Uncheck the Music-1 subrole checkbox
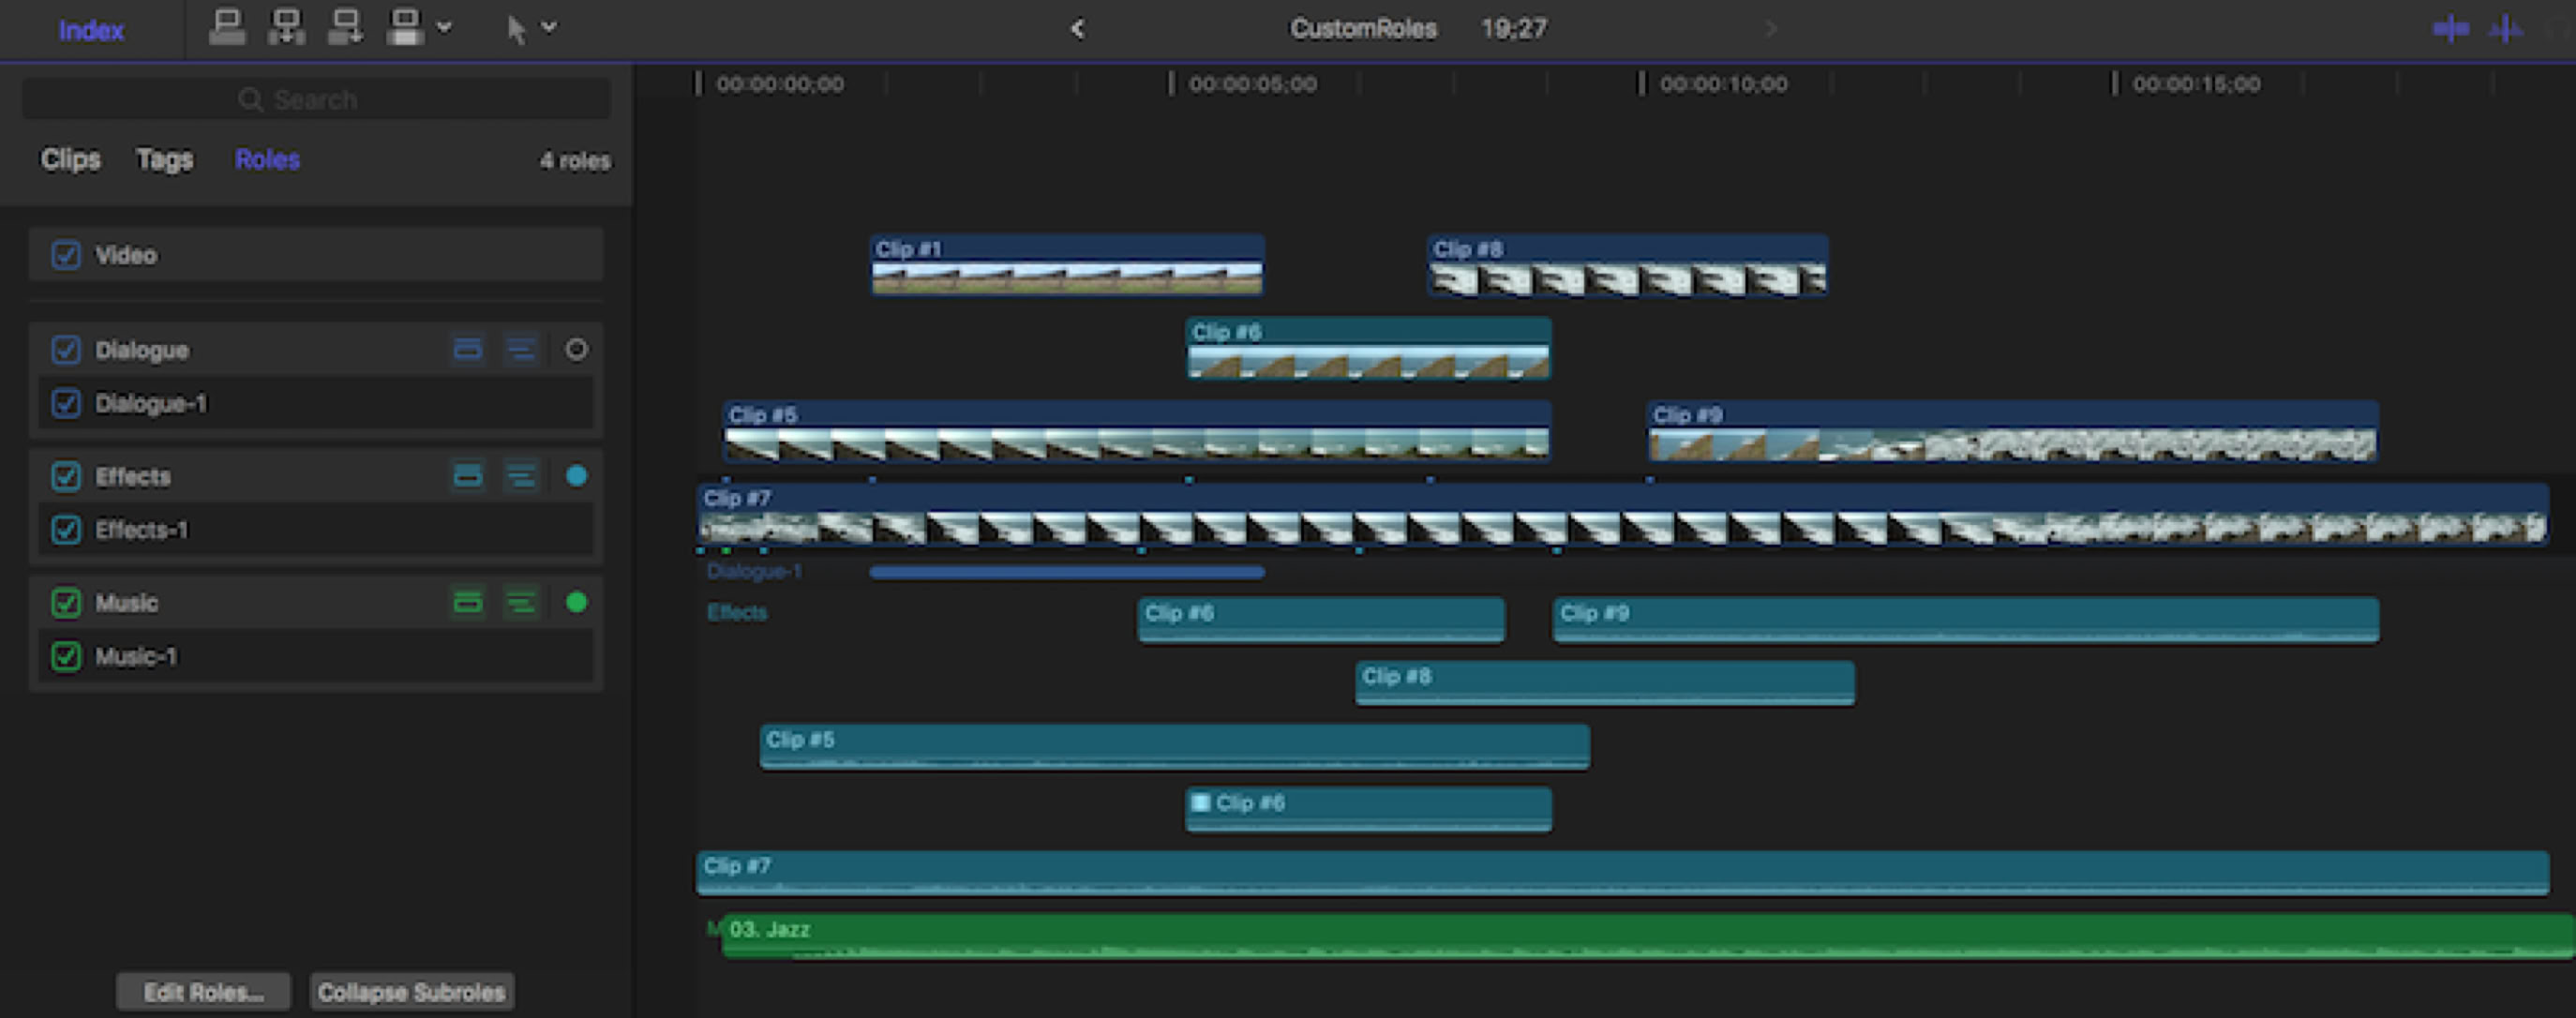This screenshot has width=2576, height=1018. [66, 656]
